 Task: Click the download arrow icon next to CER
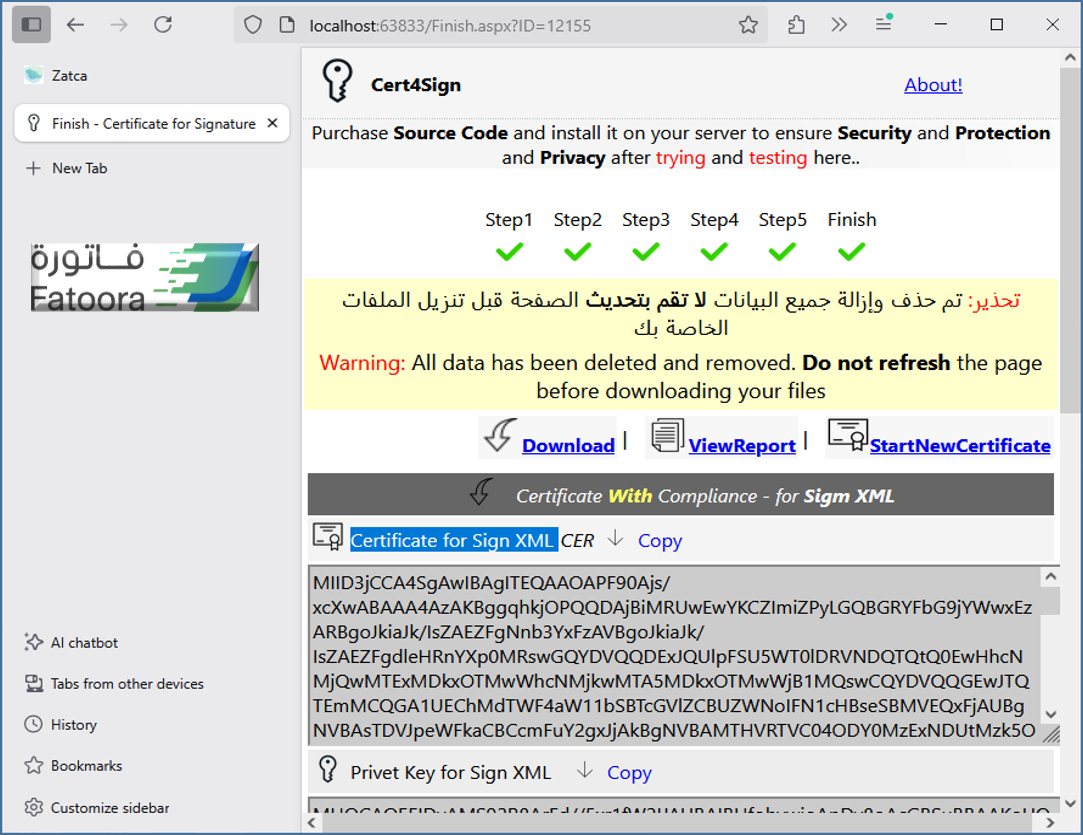pyautogui.click(x=616, y=539)
